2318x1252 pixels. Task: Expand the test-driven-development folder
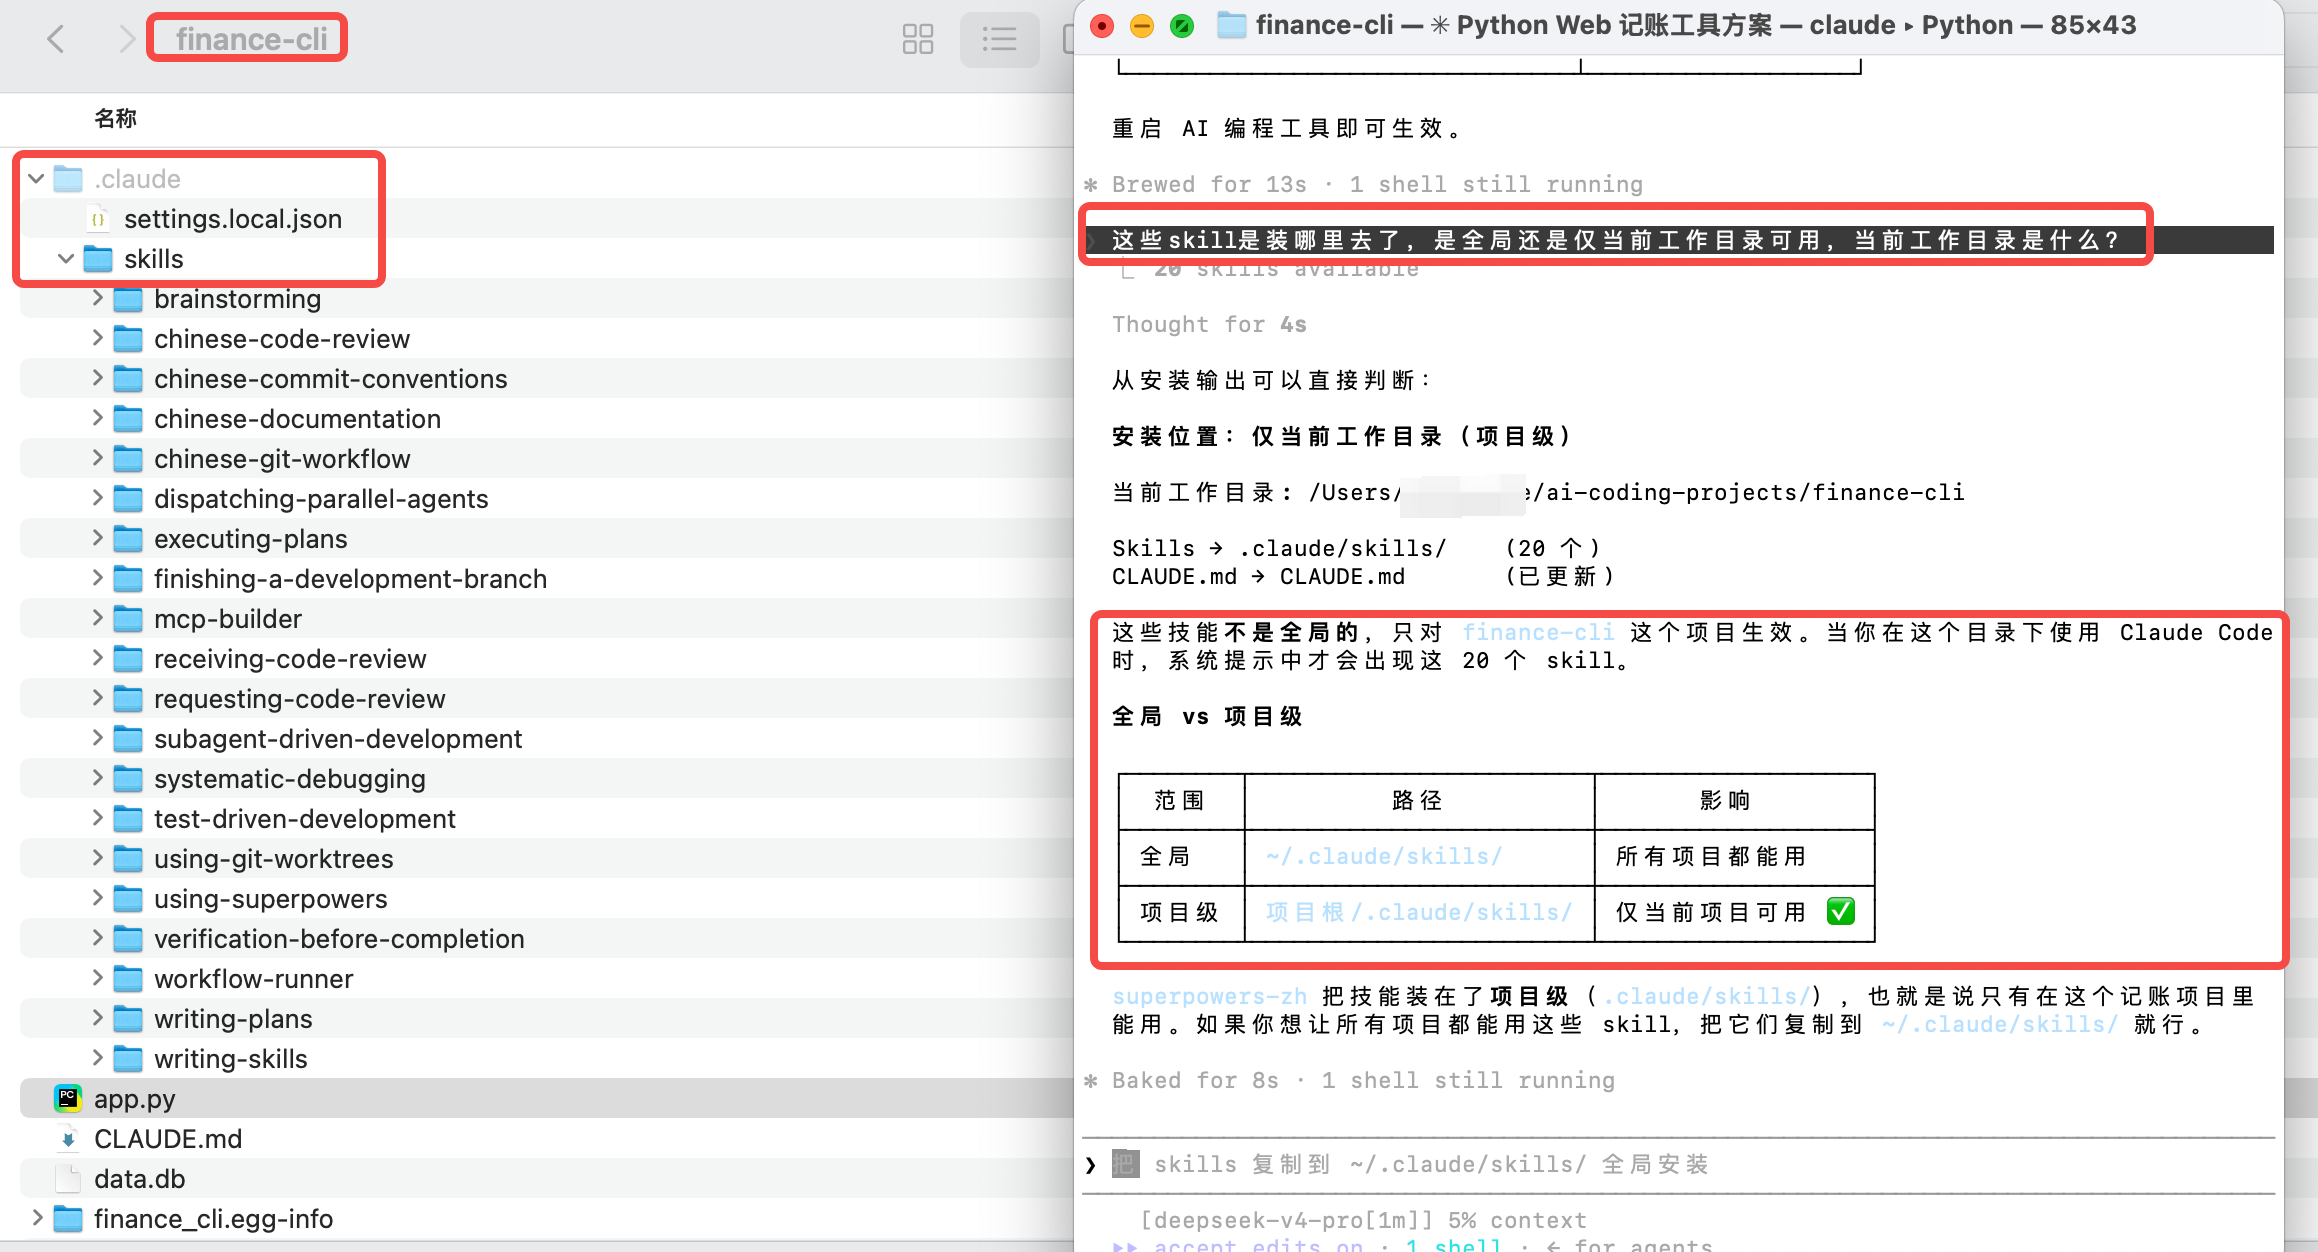[x=97, y=818]
